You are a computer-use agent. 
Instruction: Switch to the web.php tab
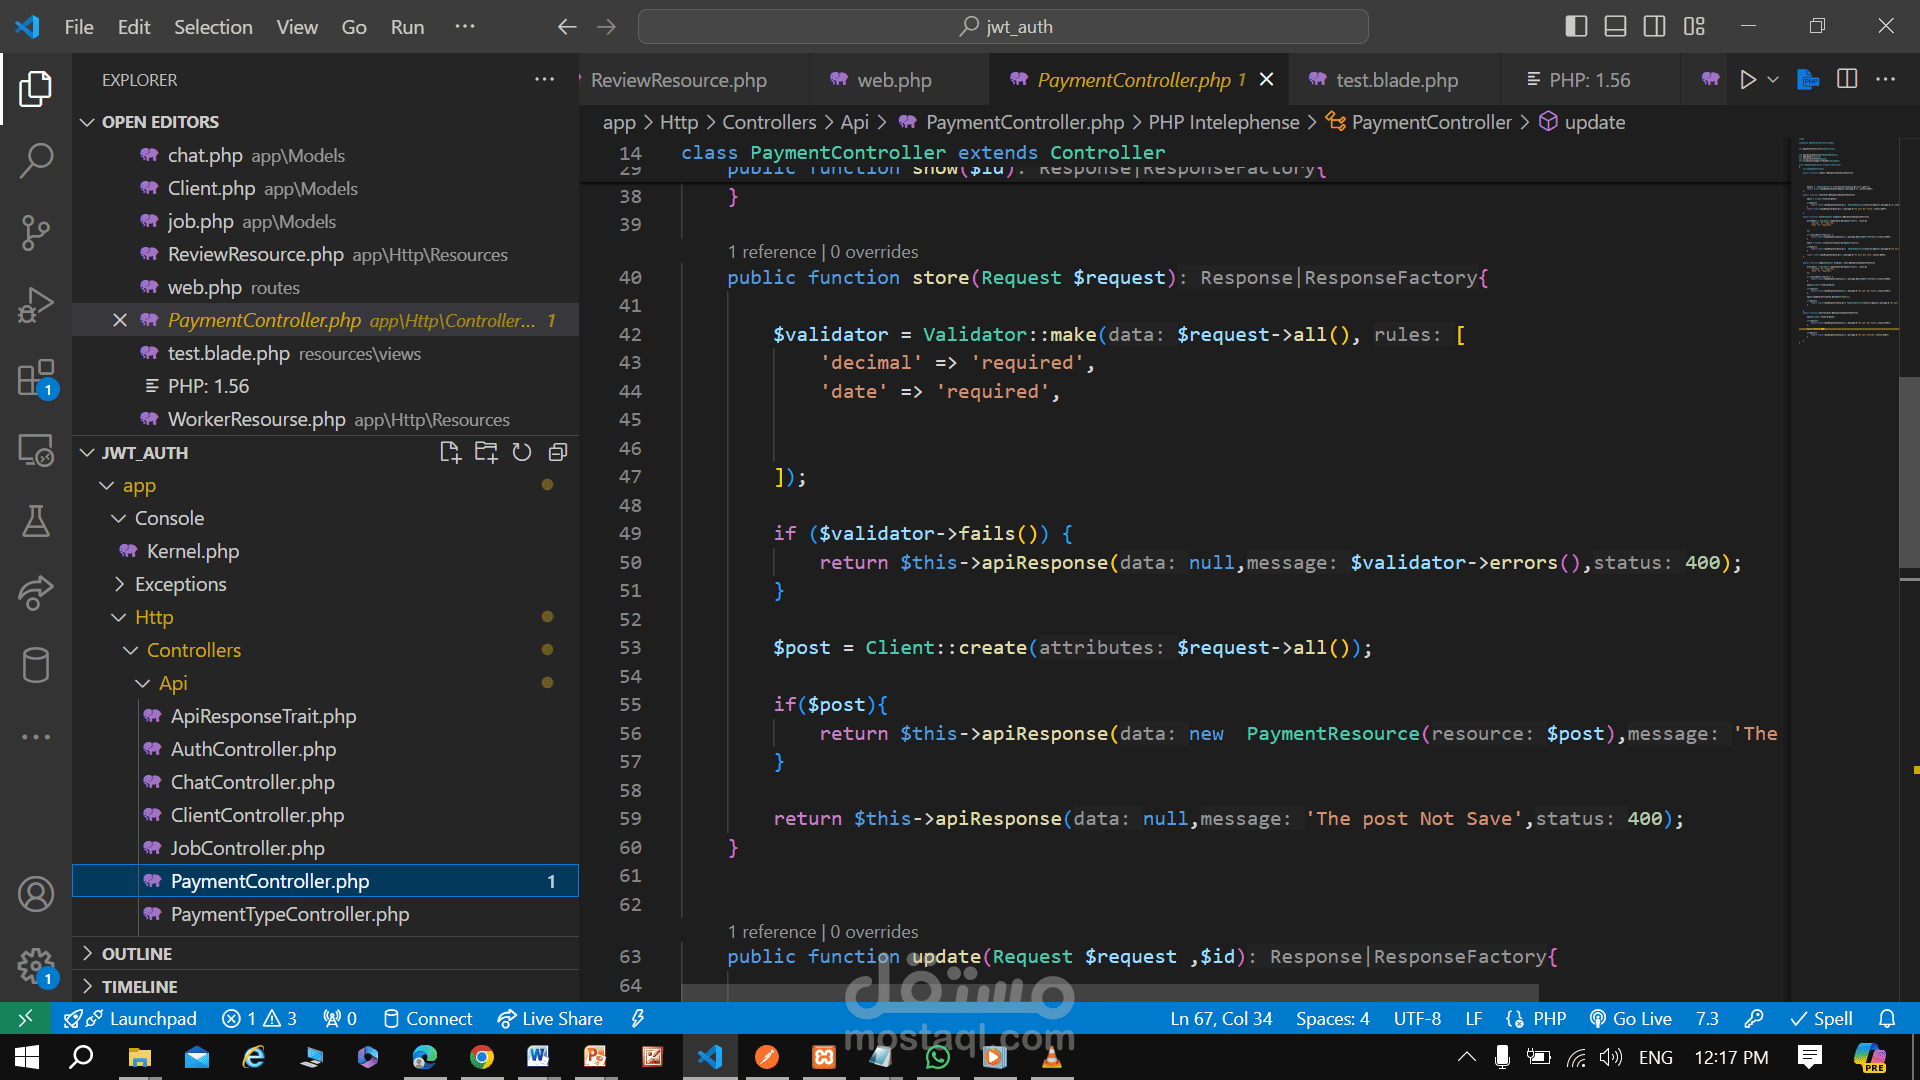coord(894,80)
